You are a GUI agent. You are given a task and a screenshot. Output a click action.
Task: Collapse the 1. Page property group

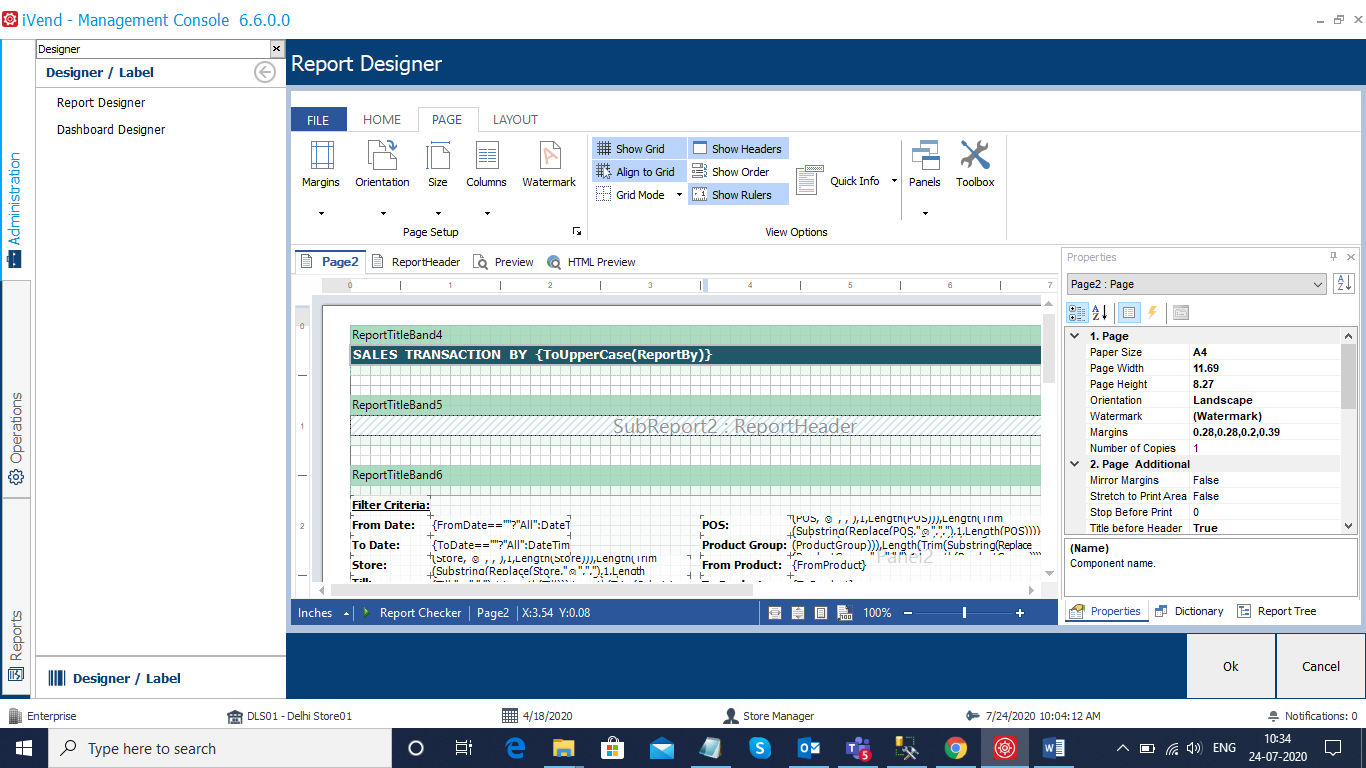1075,336
